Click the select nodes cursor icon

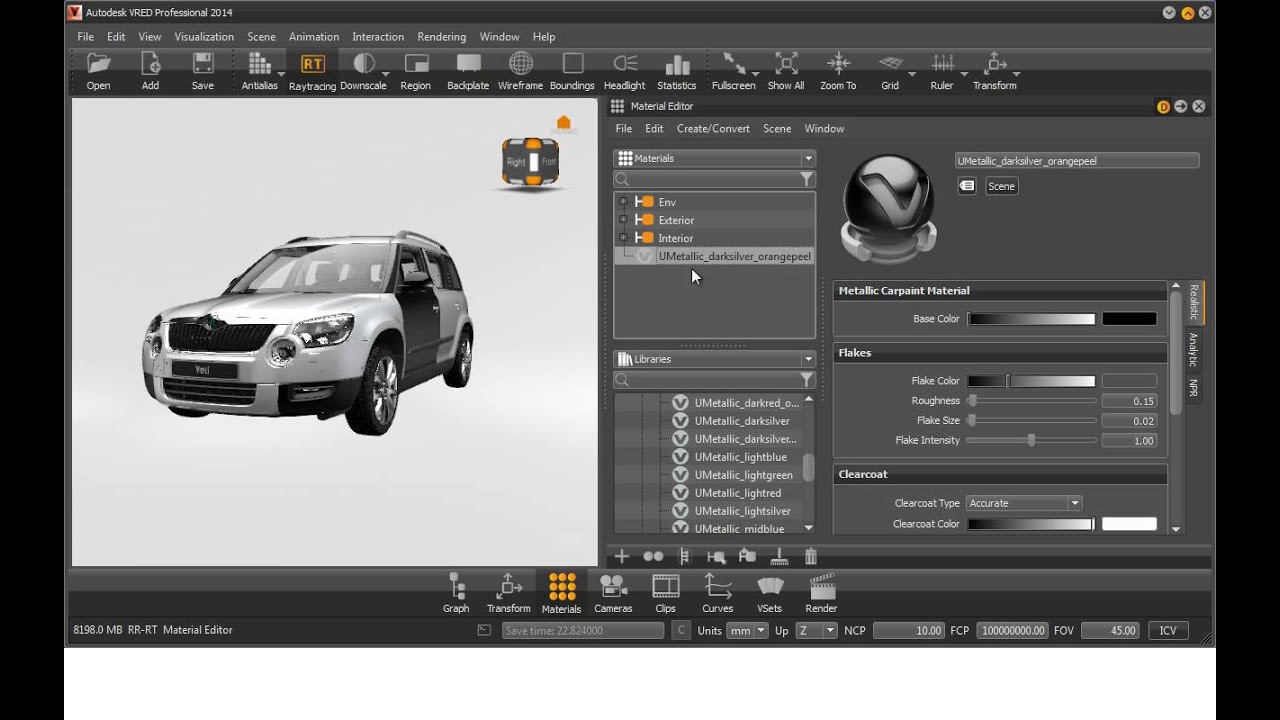coord(716,556)
